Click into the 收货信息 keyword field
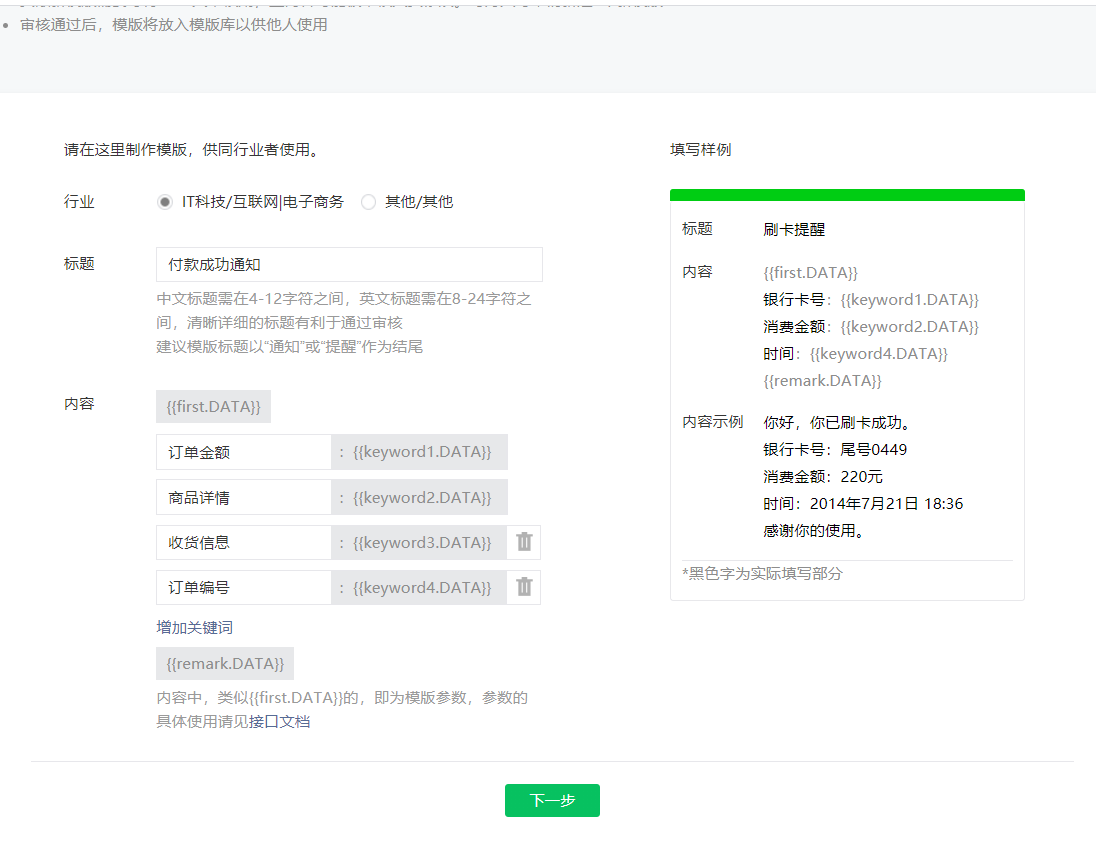The height and width of the screenshot is (843, 1096). [x=244, y=542]
